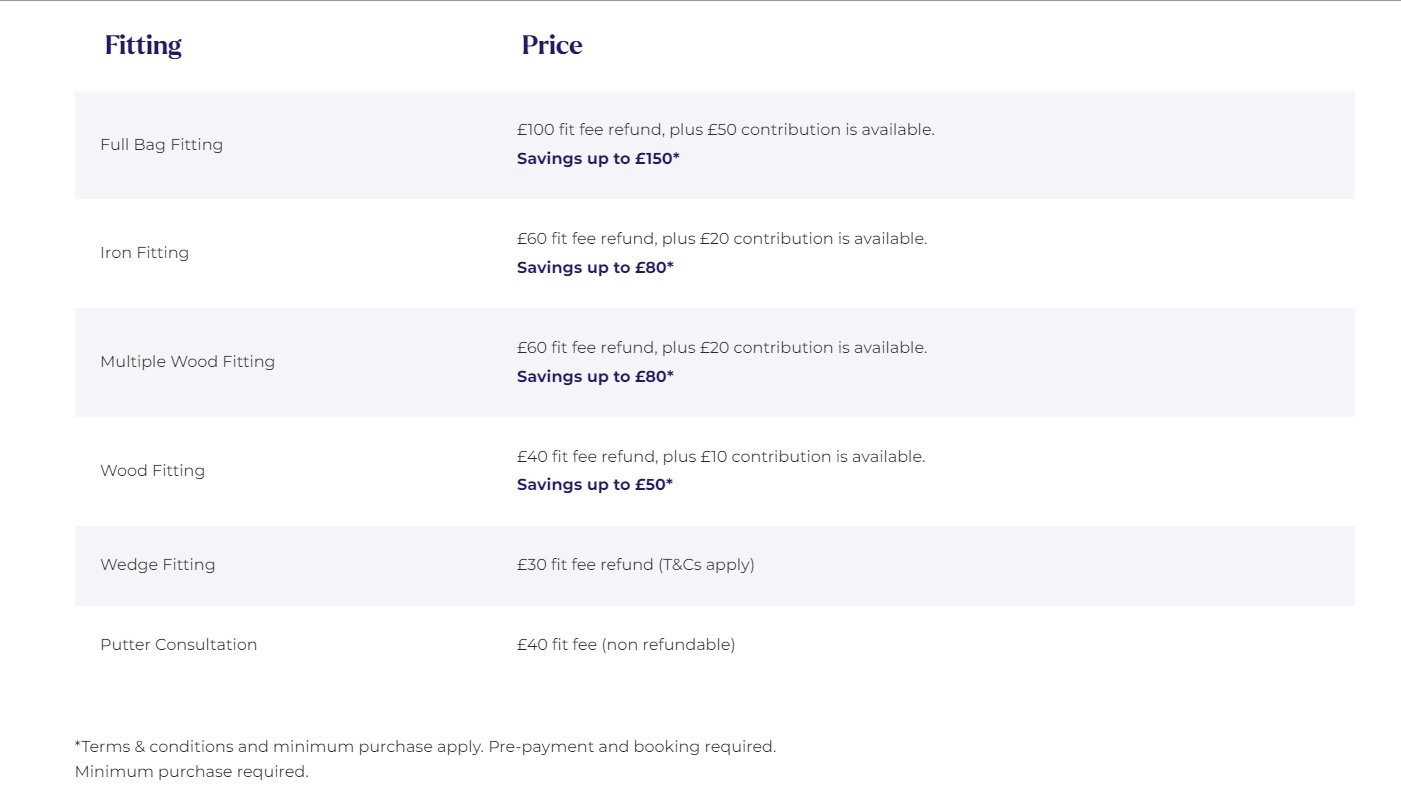Image resolution: width=1401 pixels, height=786 pixels.
Task: Select the Full Bag Fitting row label
Action: point(161,145)
